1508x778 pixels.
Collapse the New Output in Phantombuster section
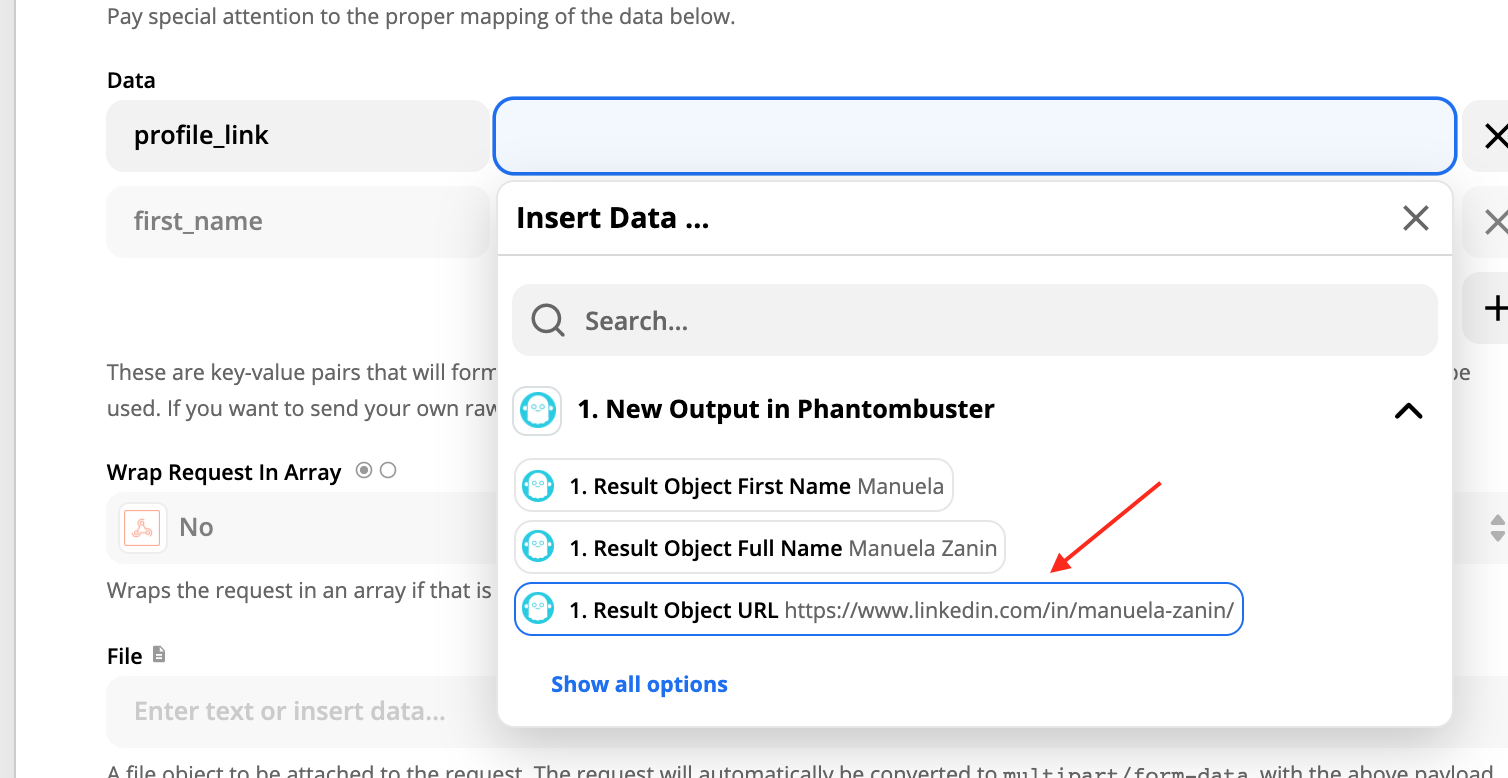click(1408, 410)
